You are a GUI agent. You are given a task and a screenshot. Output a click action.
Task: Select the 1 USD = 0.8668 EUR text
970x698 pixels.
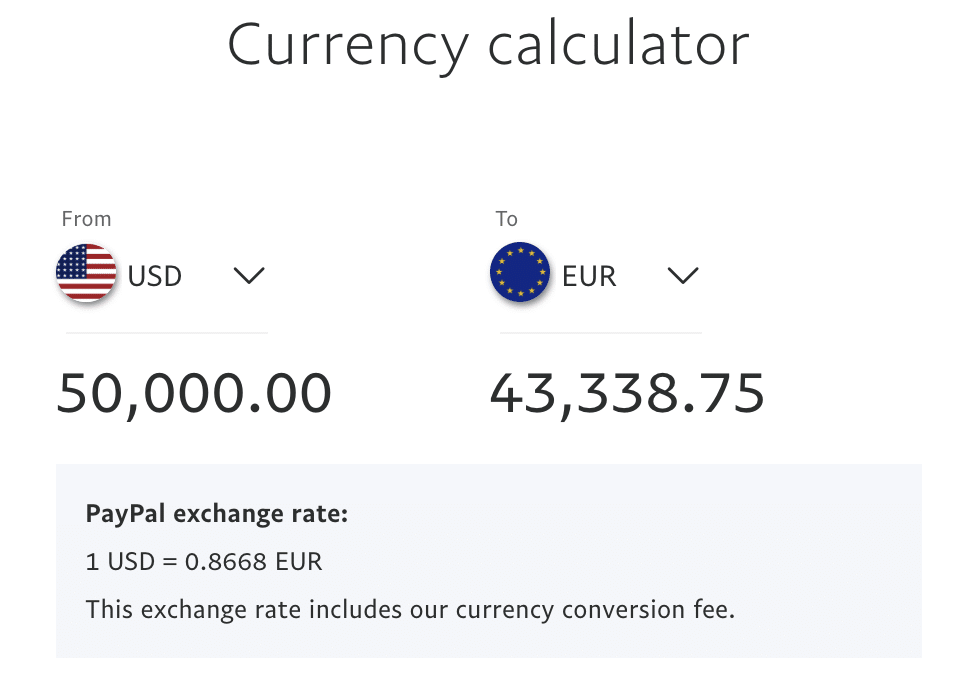204,562
